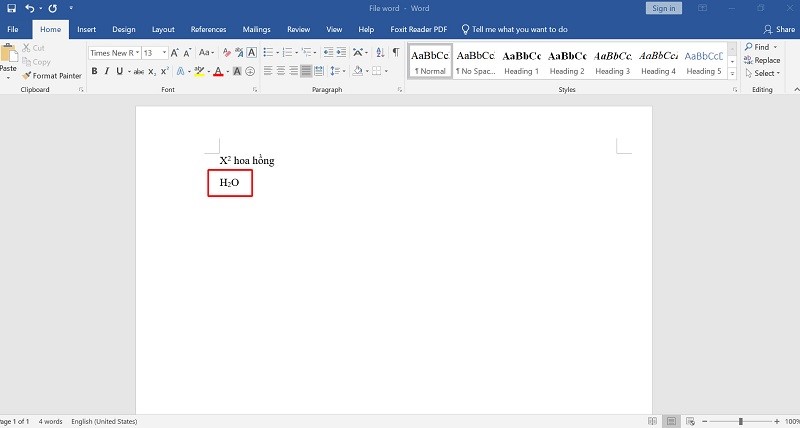Align text to the left
This screenshot has width=800, height=428.
(268, 71)
